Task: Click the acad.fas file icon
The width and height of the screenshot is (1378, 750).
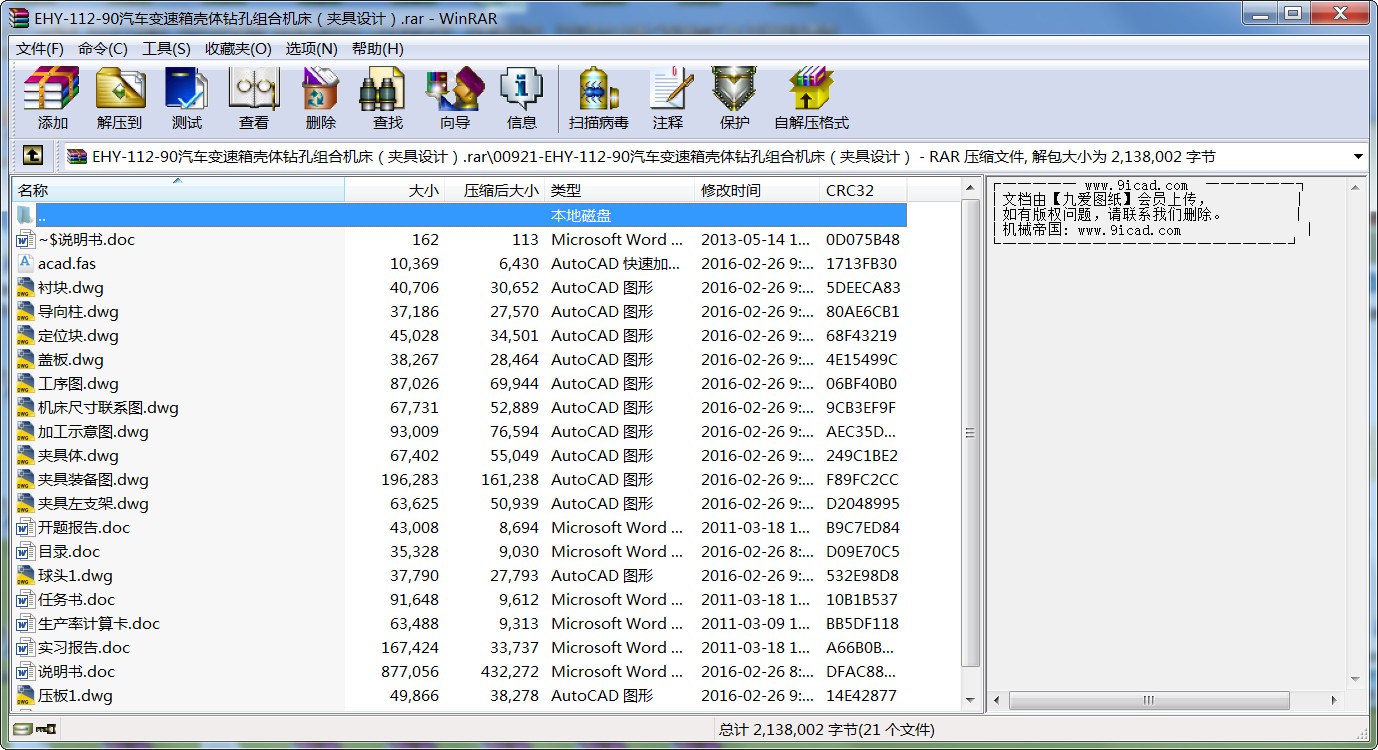Action: click(26, 263)
